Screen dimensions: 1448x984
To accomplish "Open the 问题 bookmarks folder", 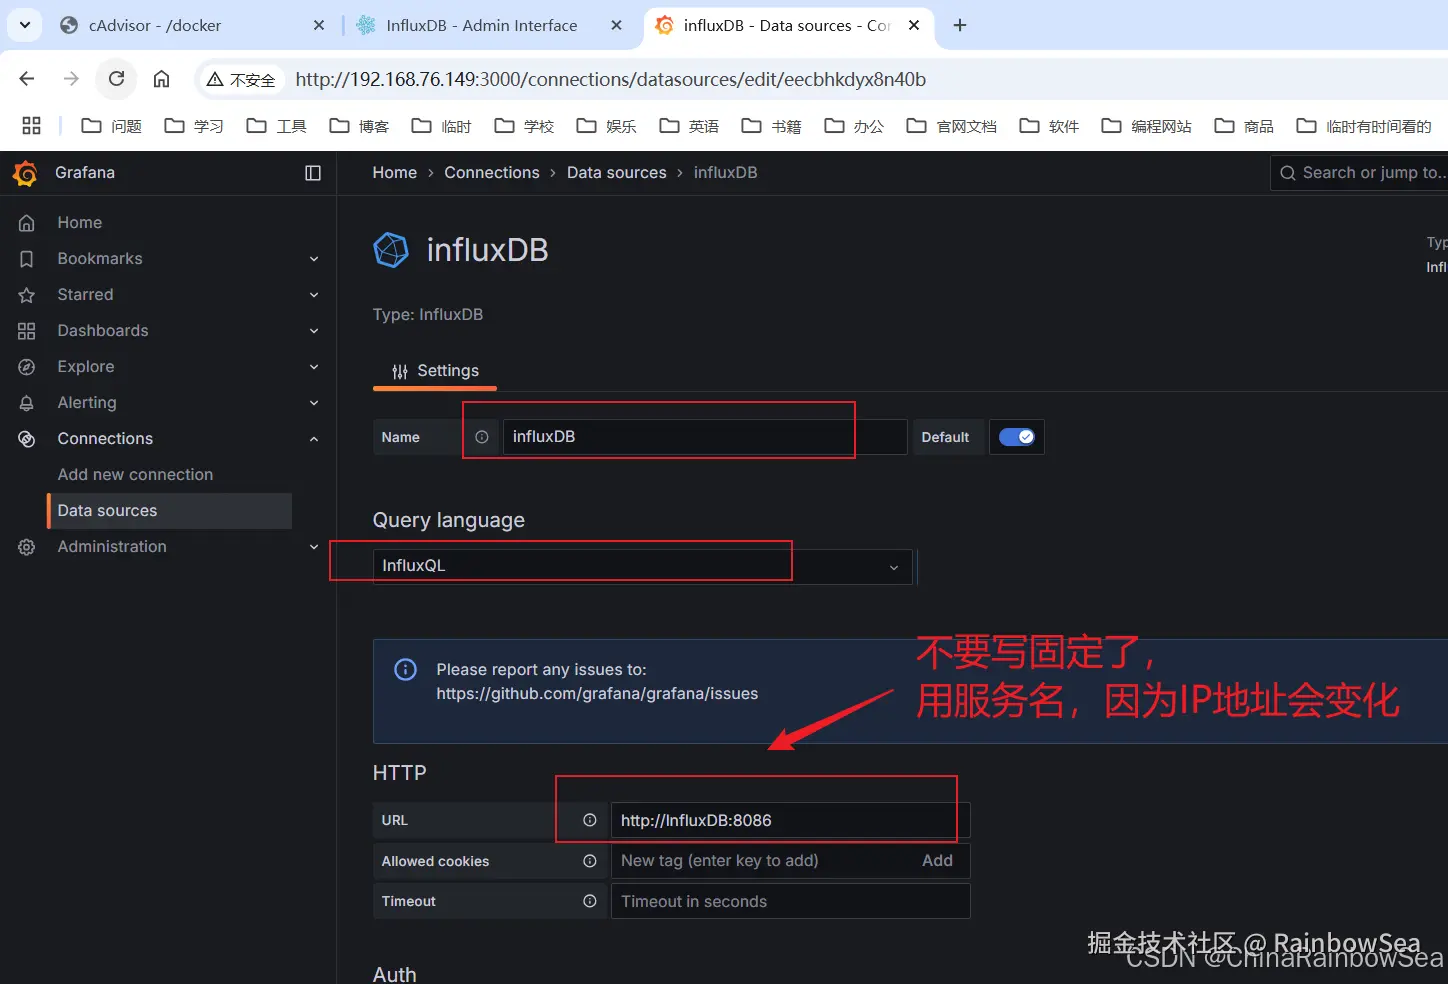I will click(x=112, y=126).
